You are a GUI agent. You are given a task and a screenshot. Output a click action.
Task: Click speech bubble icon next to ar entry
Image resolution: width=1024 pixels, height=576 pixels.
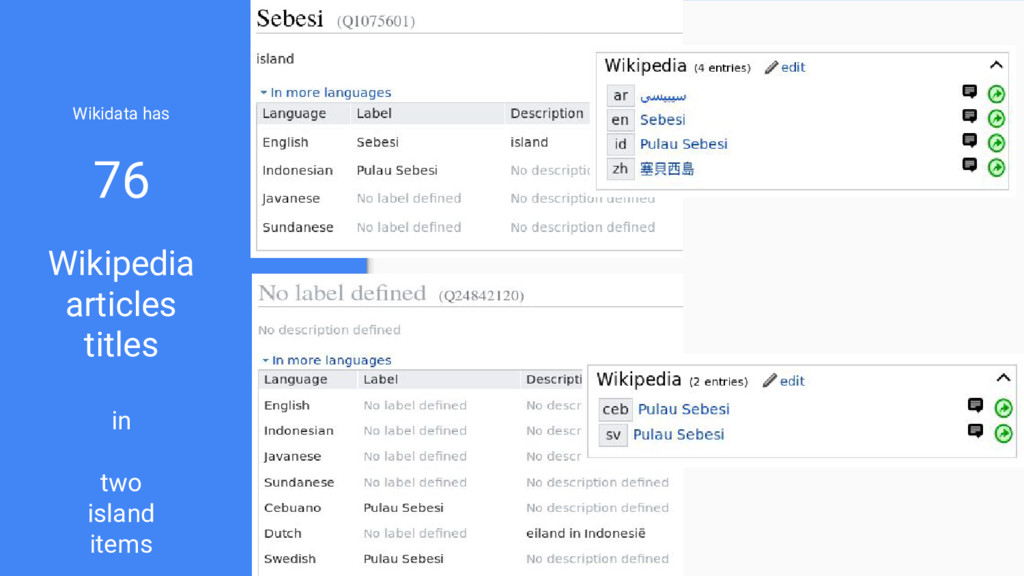click(x=970, y=92)
